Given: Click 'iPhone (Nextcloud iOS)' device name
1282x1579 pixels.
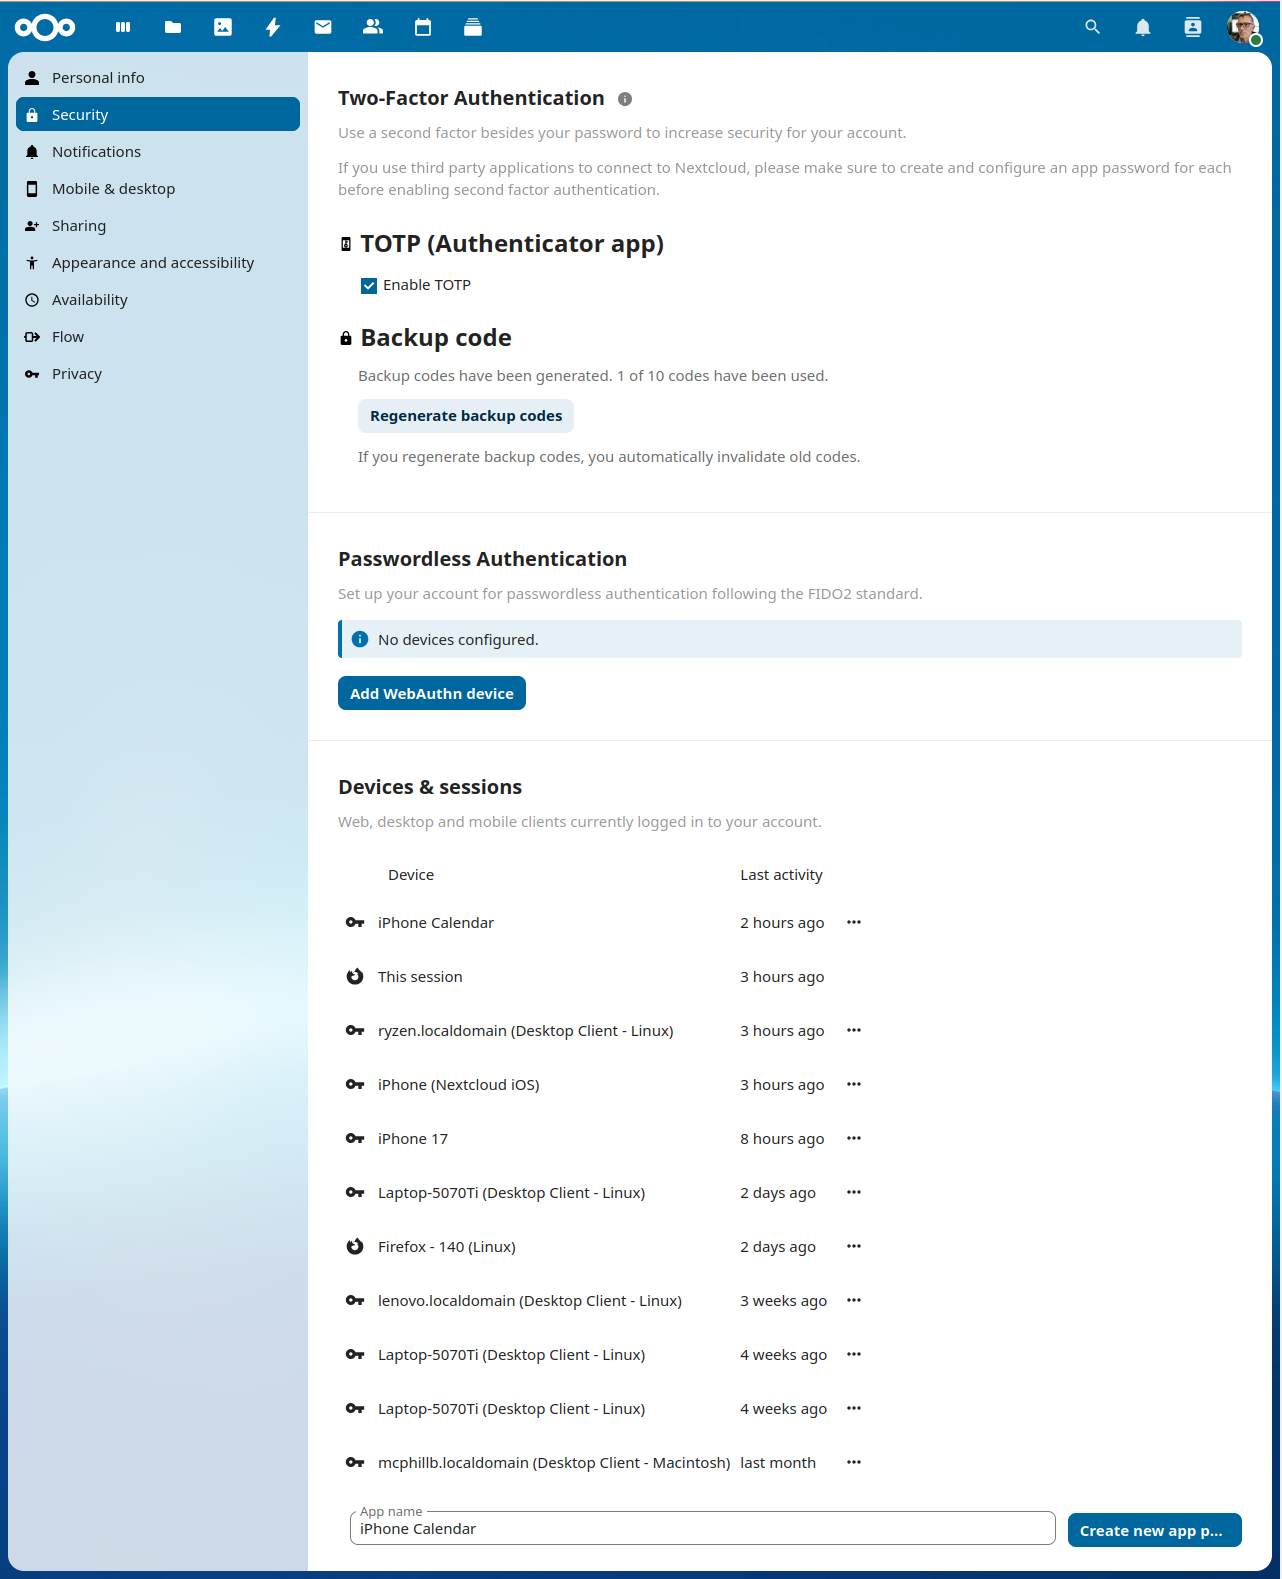Looking at the screenshot, I should (459, 1084).
